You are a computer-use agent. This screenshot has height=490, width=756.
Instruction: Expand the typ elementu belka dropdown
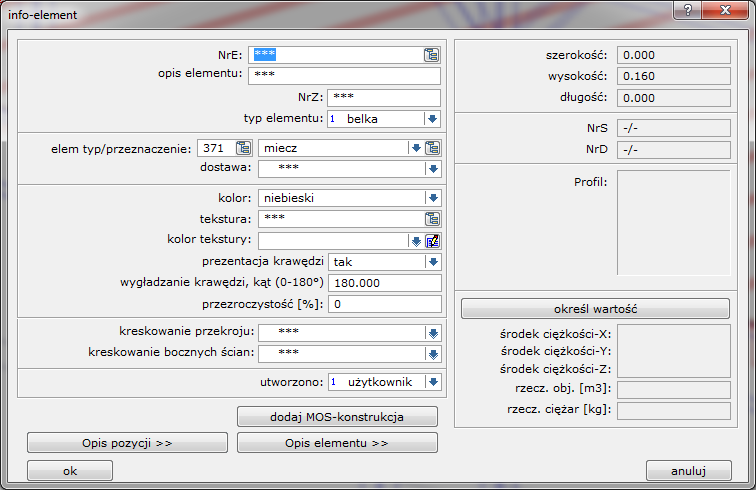click(x=432, y=119)
